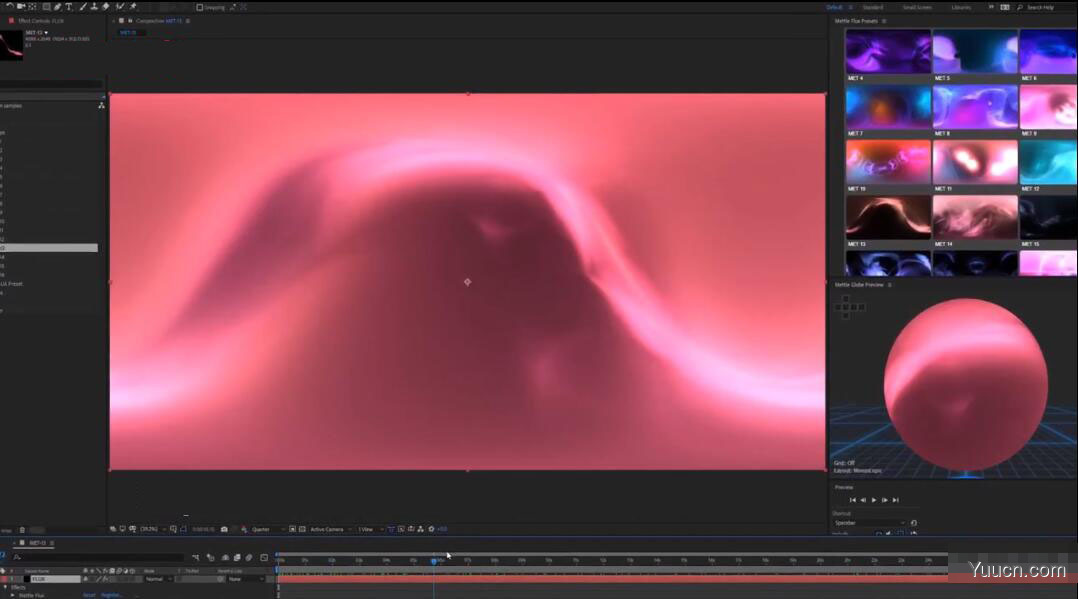Viewport: 1078px width, 599px height.
Task: Switch to Standard workspace
Action: (872, 8)
